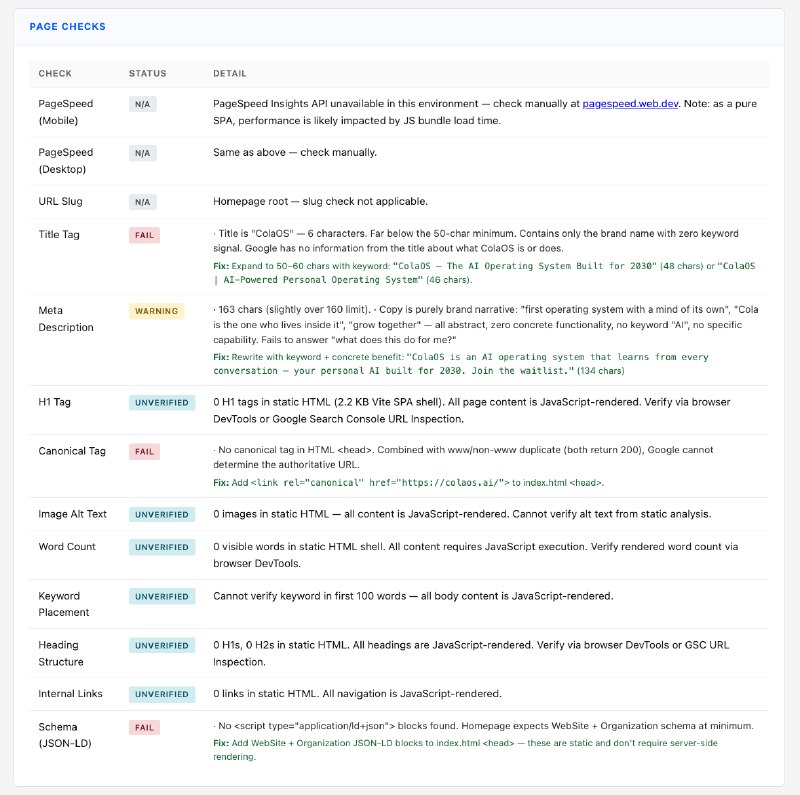Sort by the CHECK column header
The height and width of the screenshot is (795, 800).
click(x=56, y=73)
